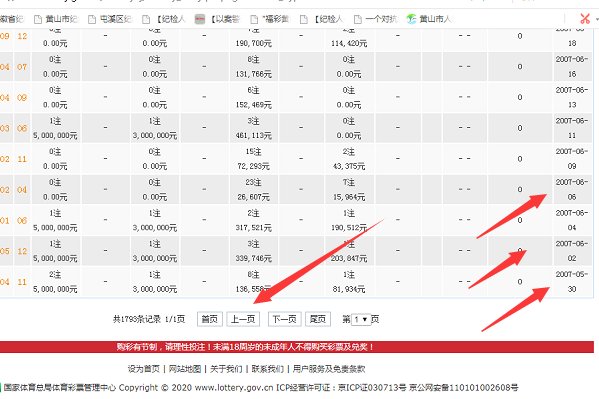599x399 pixels.
Task: Select the 461,113元 prize cell
Action: pos(254,136)
